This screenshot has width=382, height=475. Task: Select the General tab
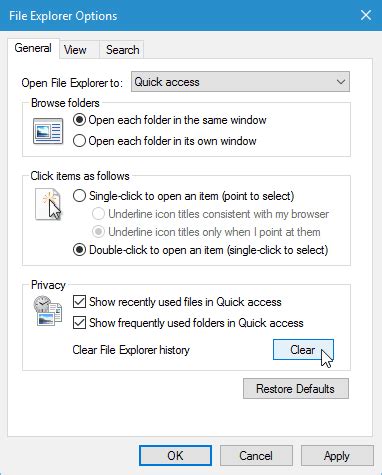pyautogui.click(x=33, y=48)
